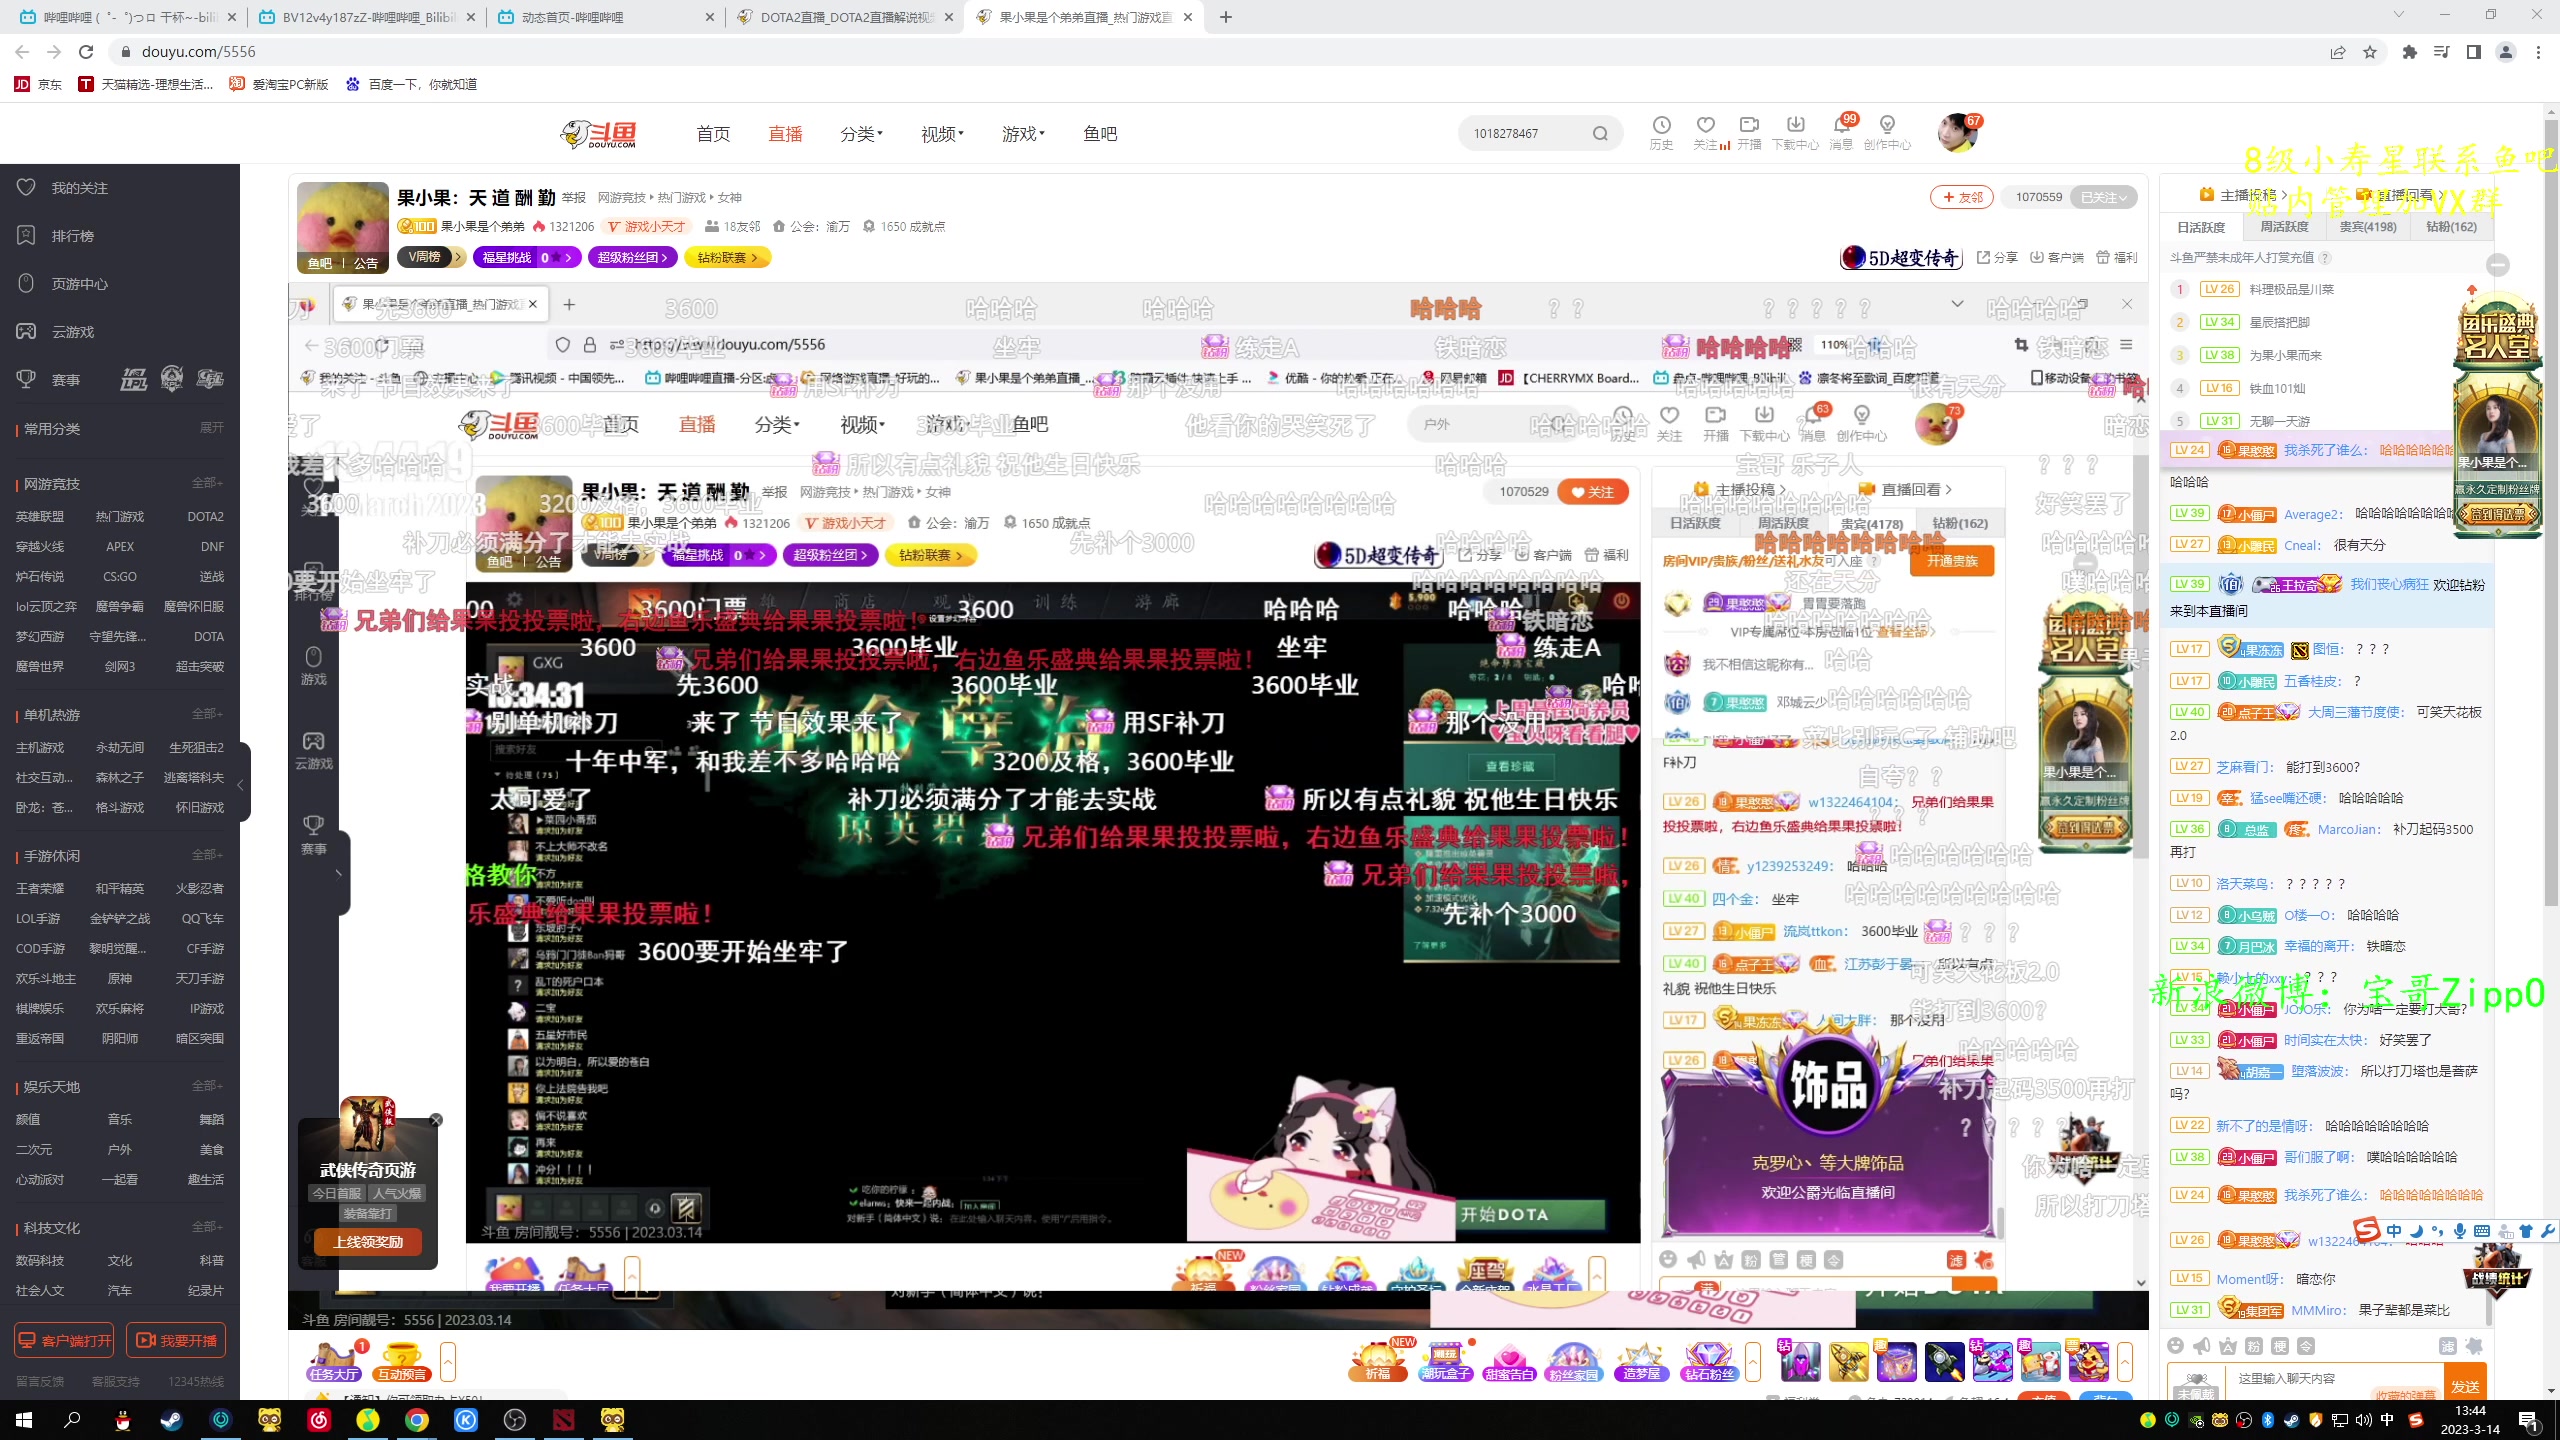Bookmark this page with the star icon
This screenshot has height=1440, width=2560.
[2370, 52]
